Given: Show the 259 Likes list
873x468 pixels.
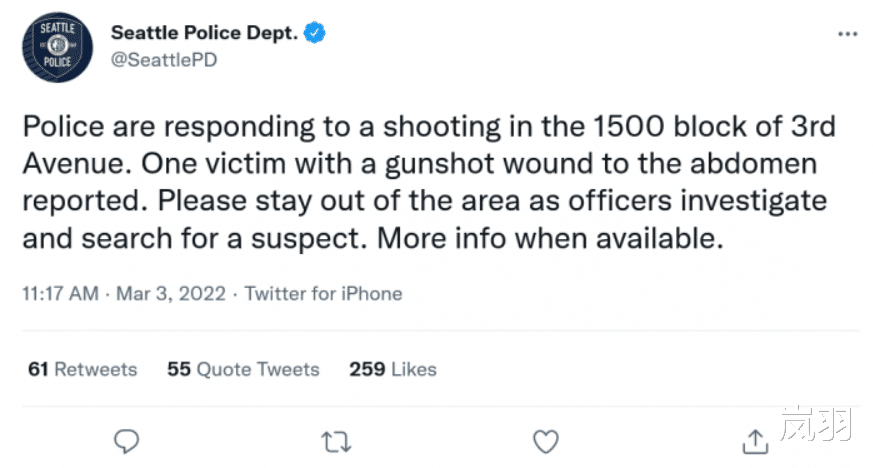Looking at the screenshot, I should point(393,369).
